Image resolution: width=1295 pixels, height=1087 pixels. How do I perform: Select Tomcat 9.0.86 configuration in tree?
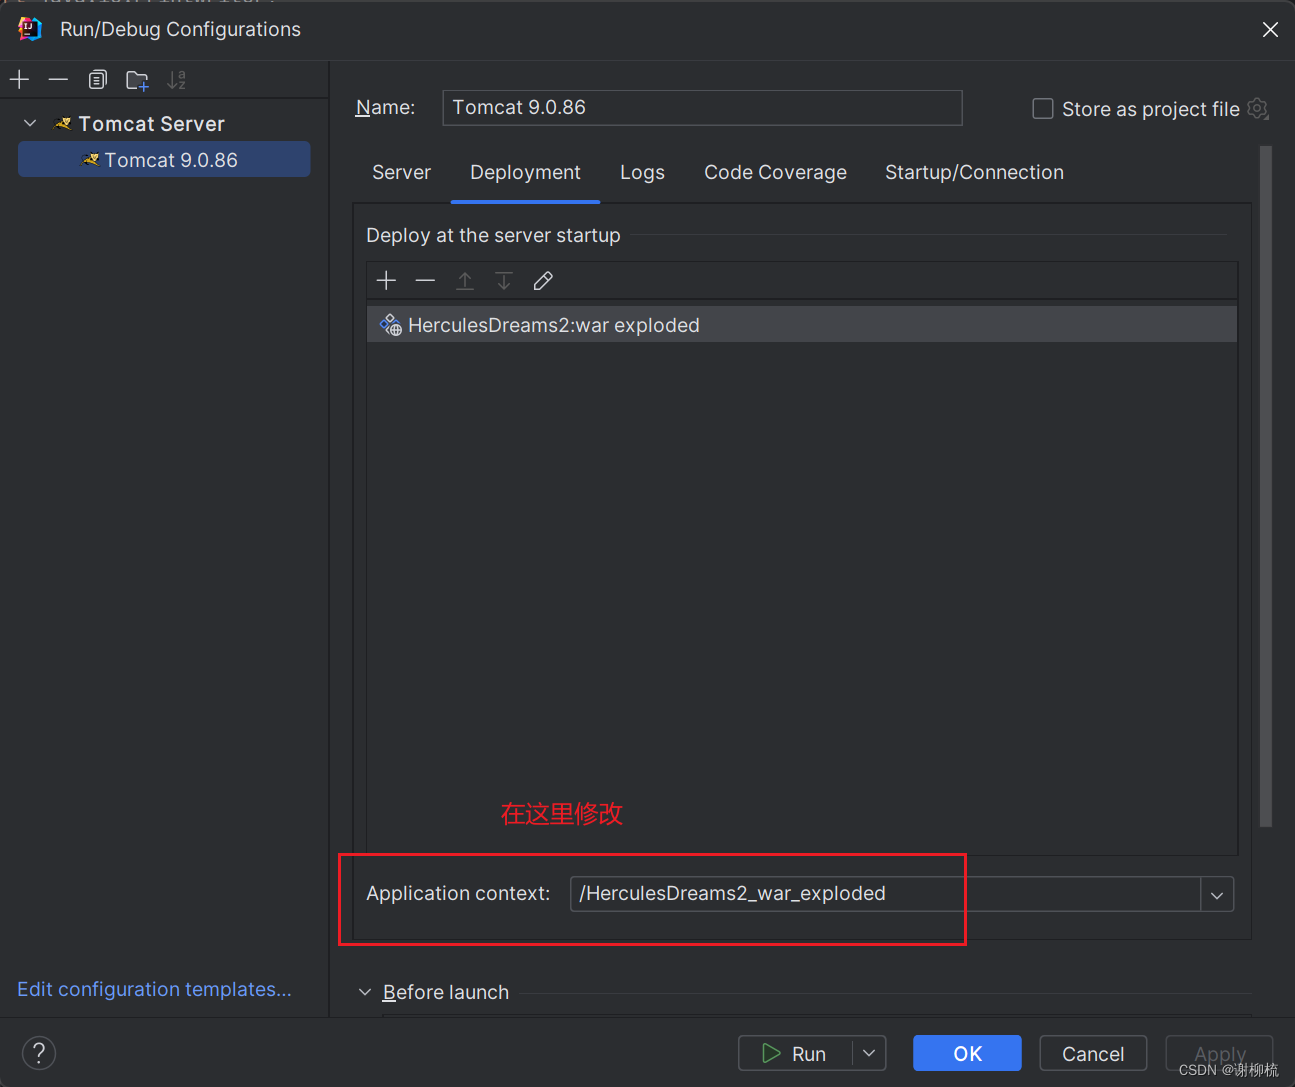coord(164,160)
